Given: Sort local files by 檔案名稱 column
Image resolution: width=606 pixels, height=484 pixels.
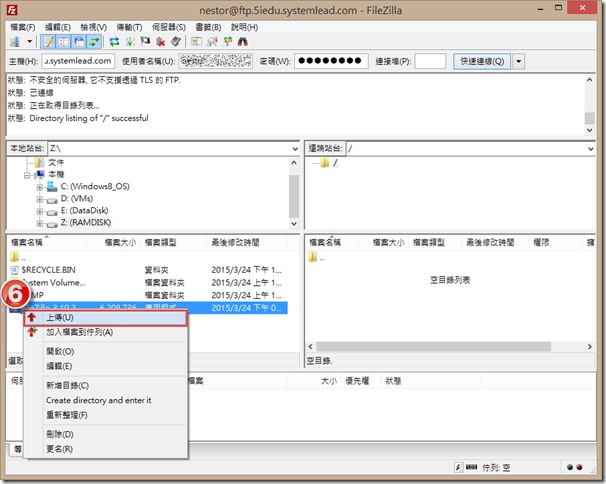Looking at the screenshot, I should [x=47, y=242].
